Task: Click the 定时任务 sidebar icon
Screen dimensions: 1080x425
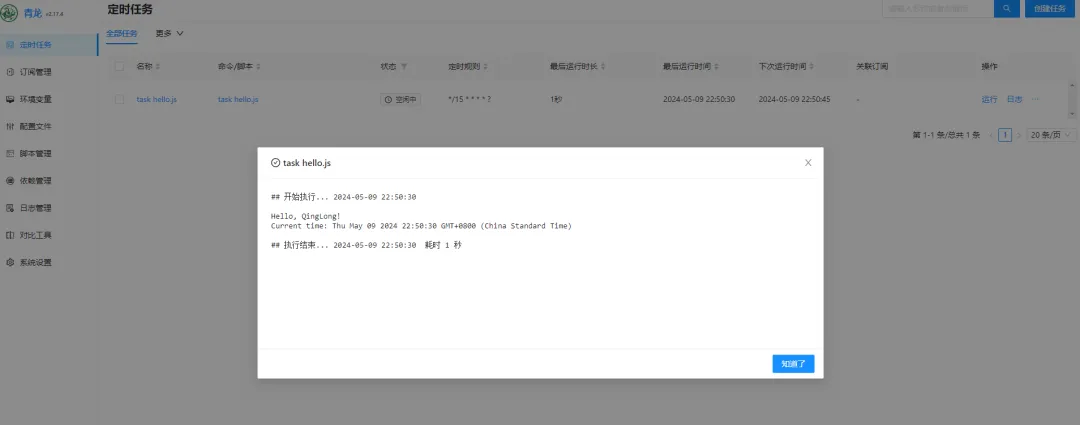Action: coord(10,44)
